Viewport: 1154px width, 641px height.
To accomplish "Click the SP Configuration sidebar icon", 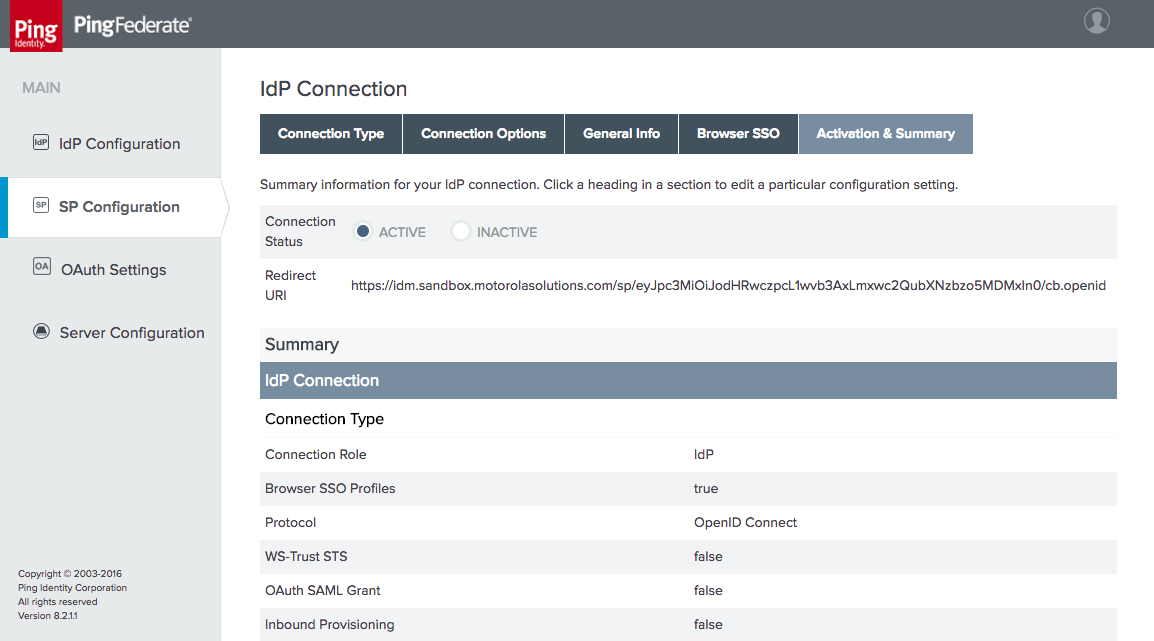I will 41,205.
